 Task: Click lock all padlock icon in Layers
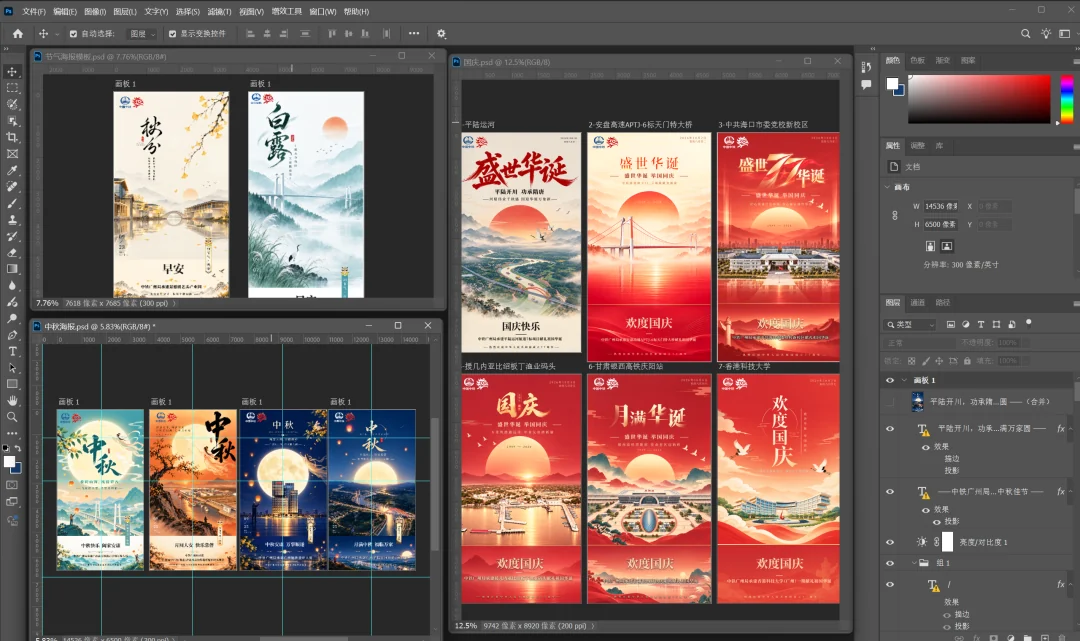pyautogui.click(x=967, y=361)
